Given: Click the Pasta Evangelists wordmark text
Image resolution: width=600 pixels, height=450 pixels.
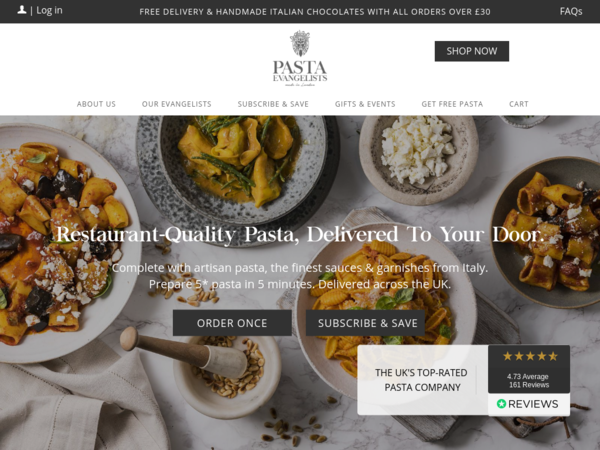Looking at the screenshot, I should click(x=300, y=72).
